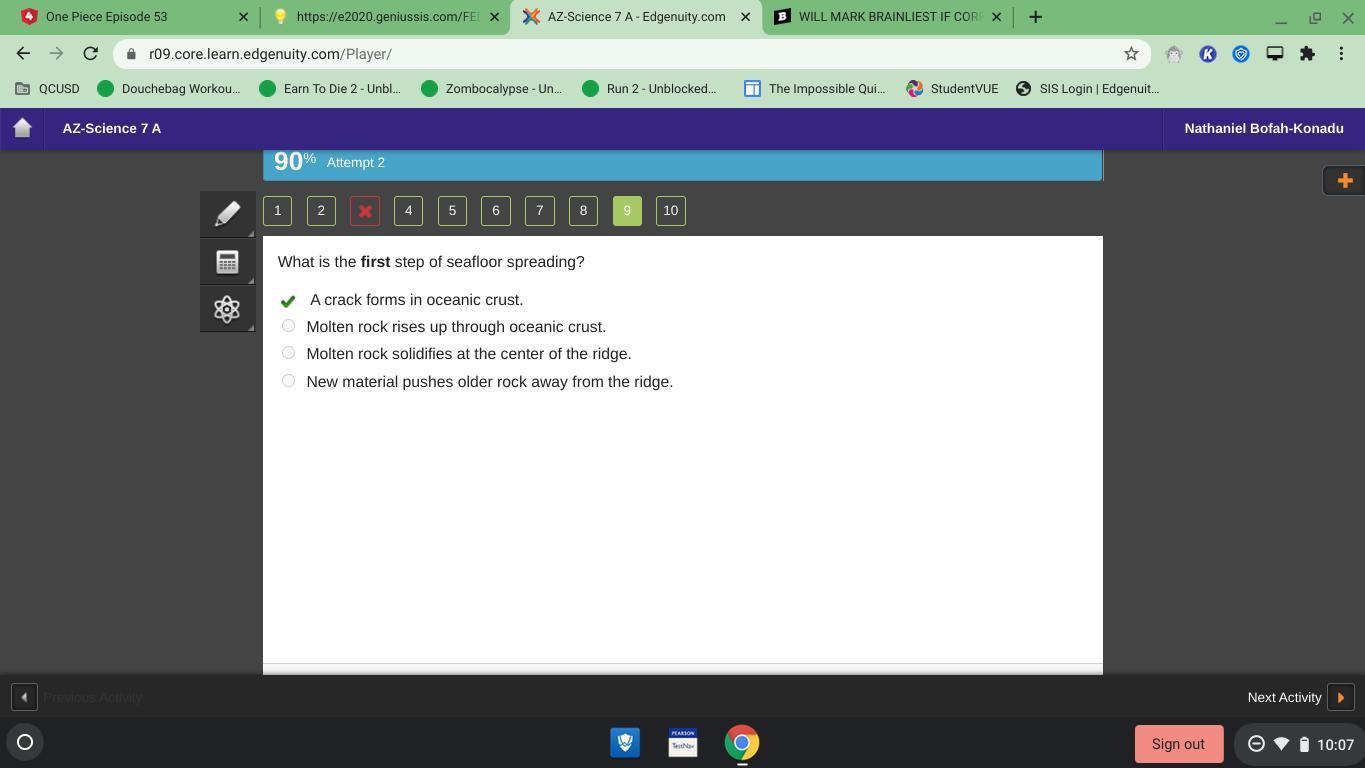Close the e2020.geniussis.com tab

click(494, 17)
